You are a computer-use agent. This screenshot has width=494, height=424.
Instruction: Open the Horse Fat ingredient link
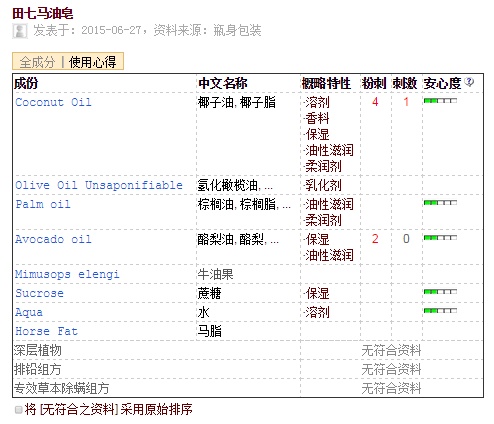[46, 331]
